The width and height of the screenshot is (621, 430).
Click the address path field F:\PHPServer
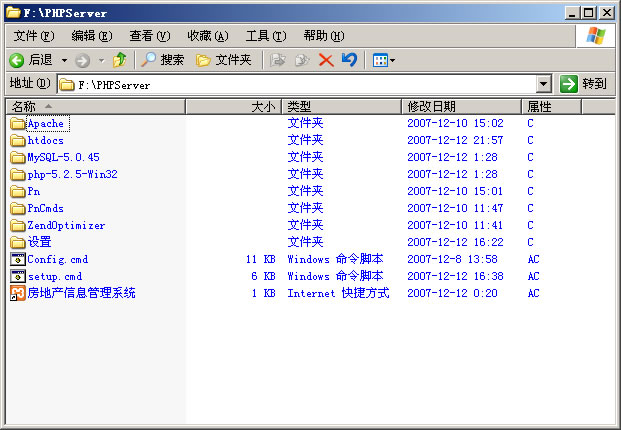[300, 85]
